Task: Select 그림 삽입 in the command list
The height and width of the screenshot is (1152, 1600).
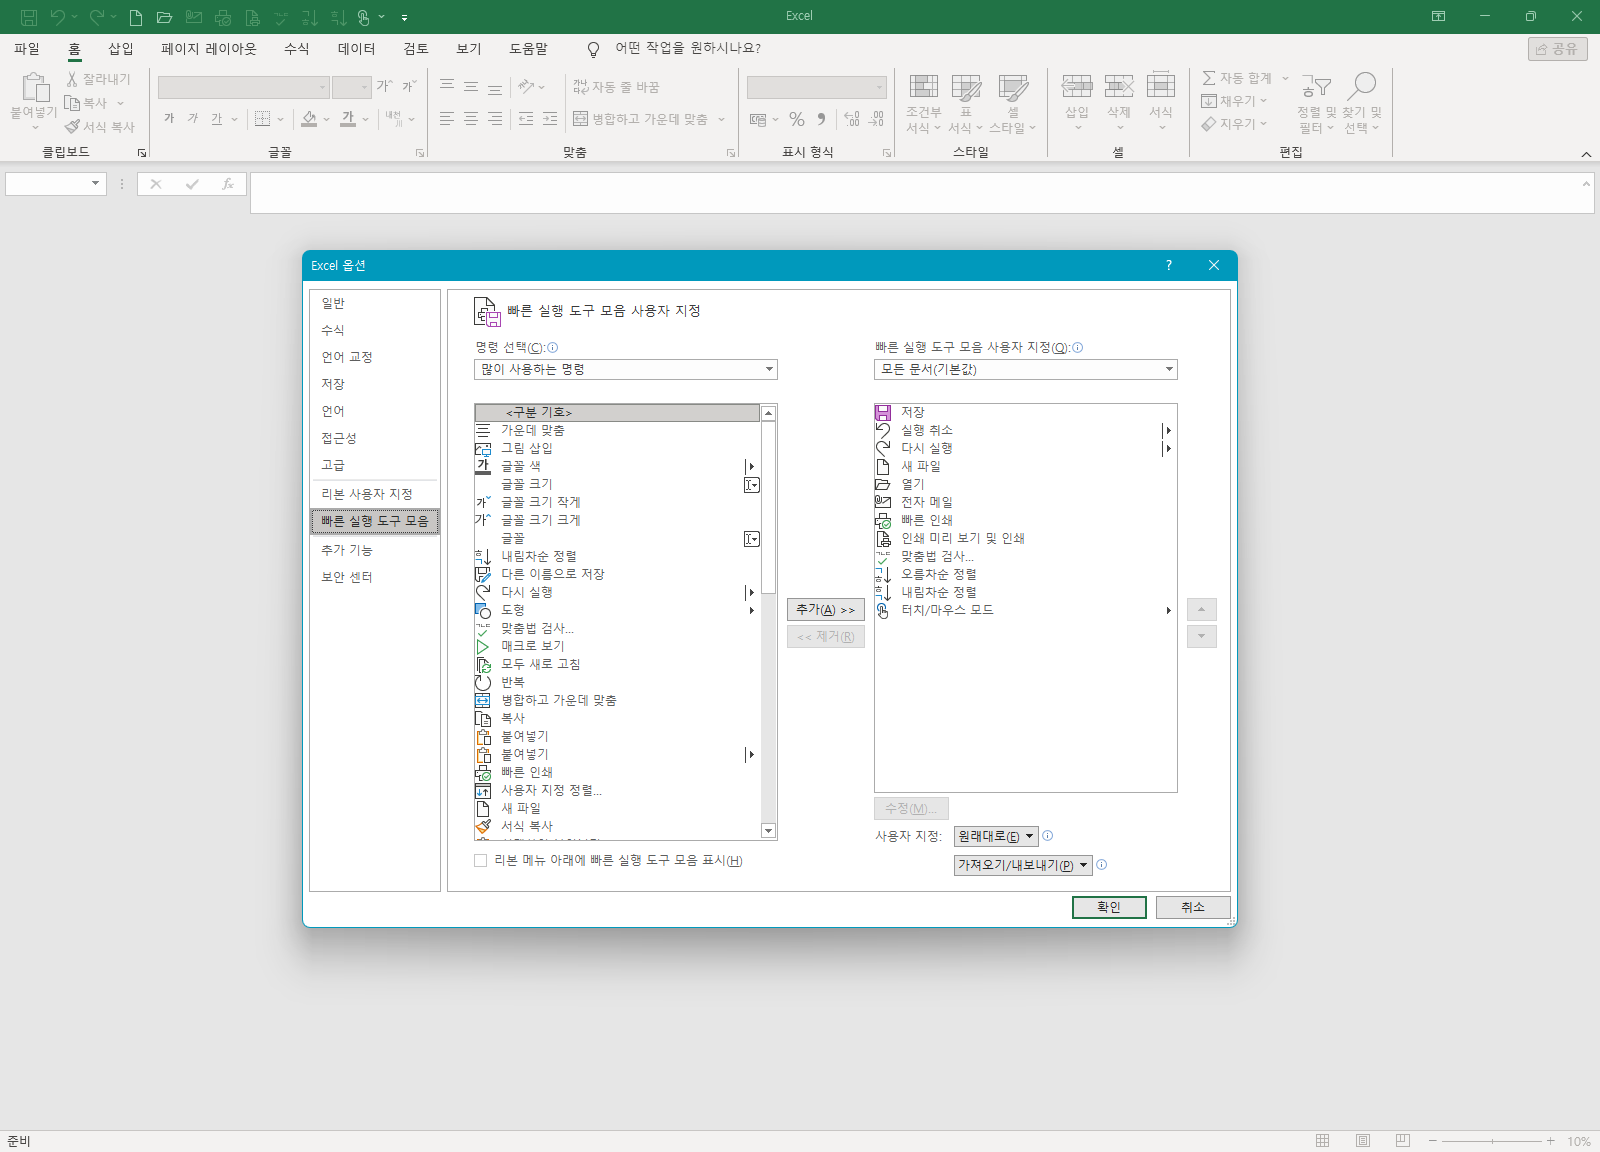Action: pyautogui.click(x=617, y=448)
